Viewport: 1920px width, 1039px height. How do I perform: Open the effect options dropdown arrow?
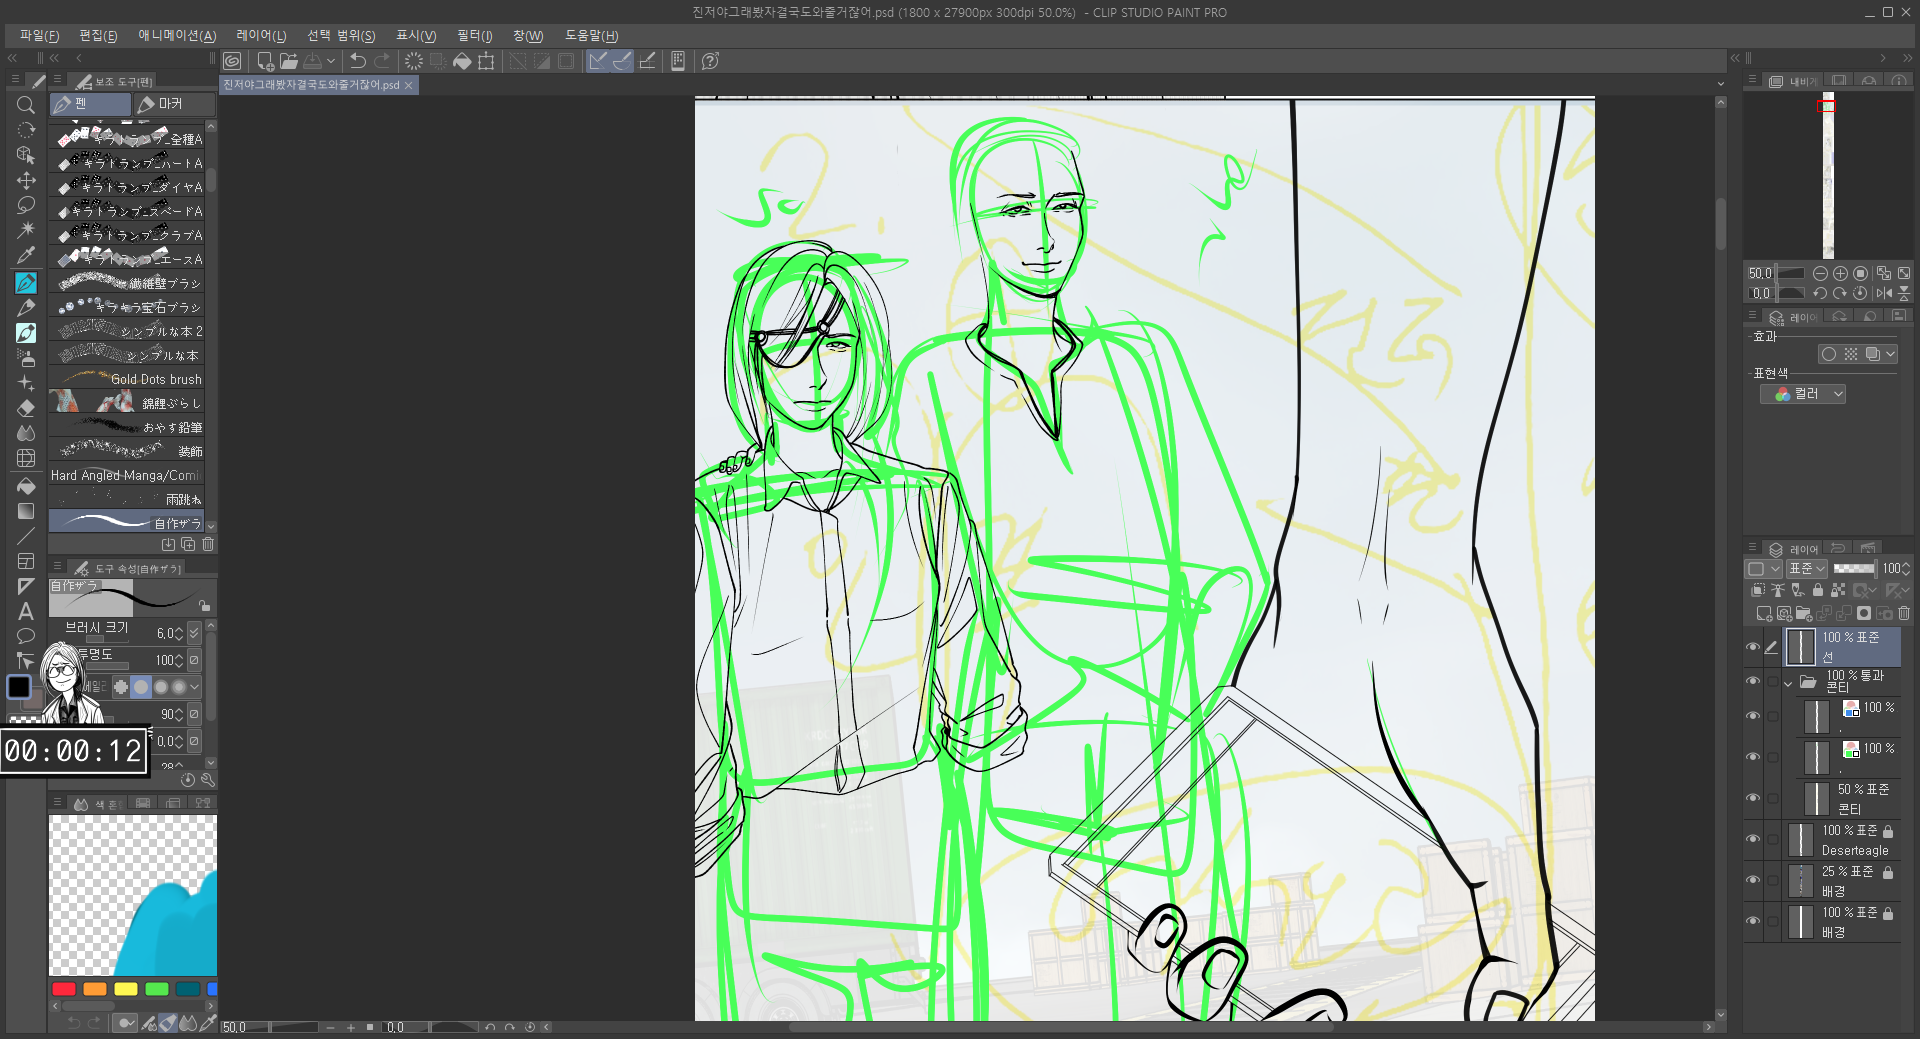coord(1891,354)
